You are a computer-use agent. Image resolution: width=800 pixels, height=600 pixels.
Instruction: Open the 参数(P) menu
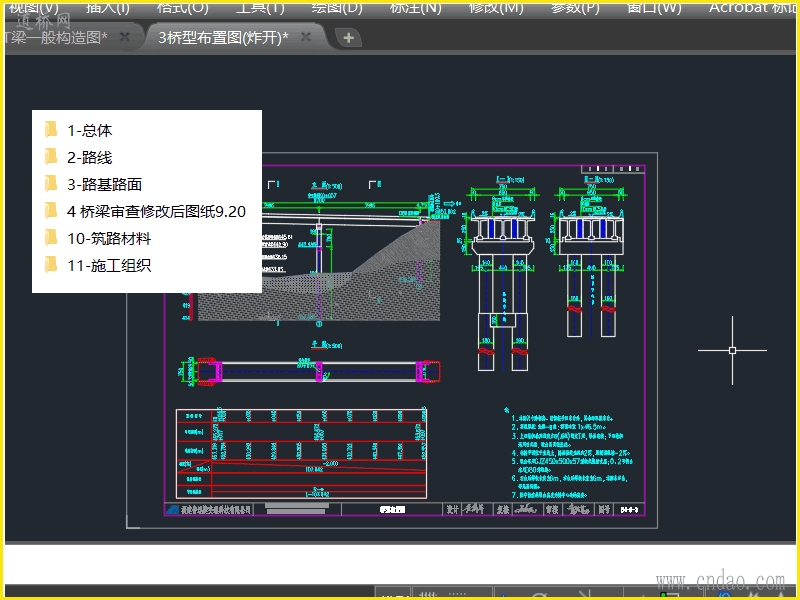[575, 7]
